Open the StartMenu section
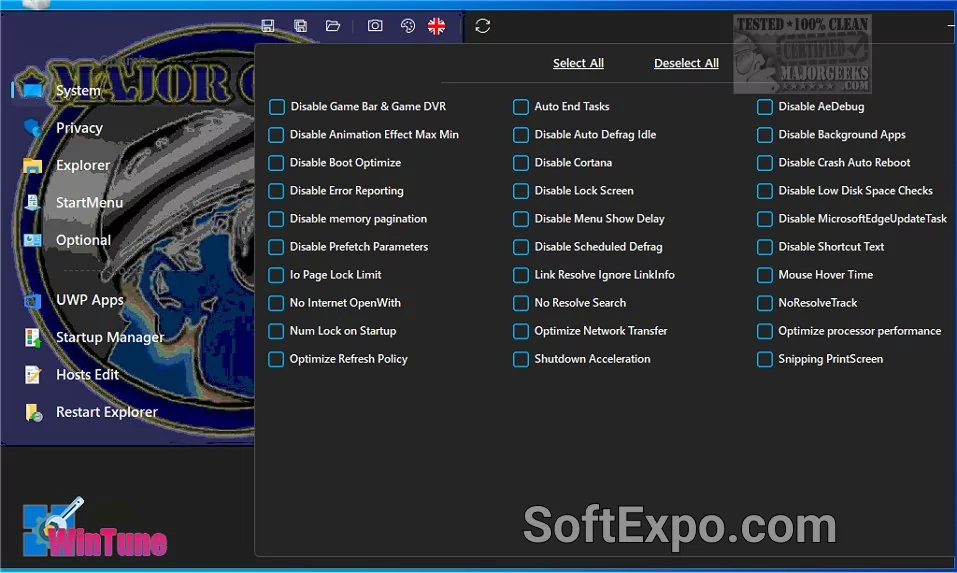Viewport: 957px width, 573px height. click(x=89, y=202)
